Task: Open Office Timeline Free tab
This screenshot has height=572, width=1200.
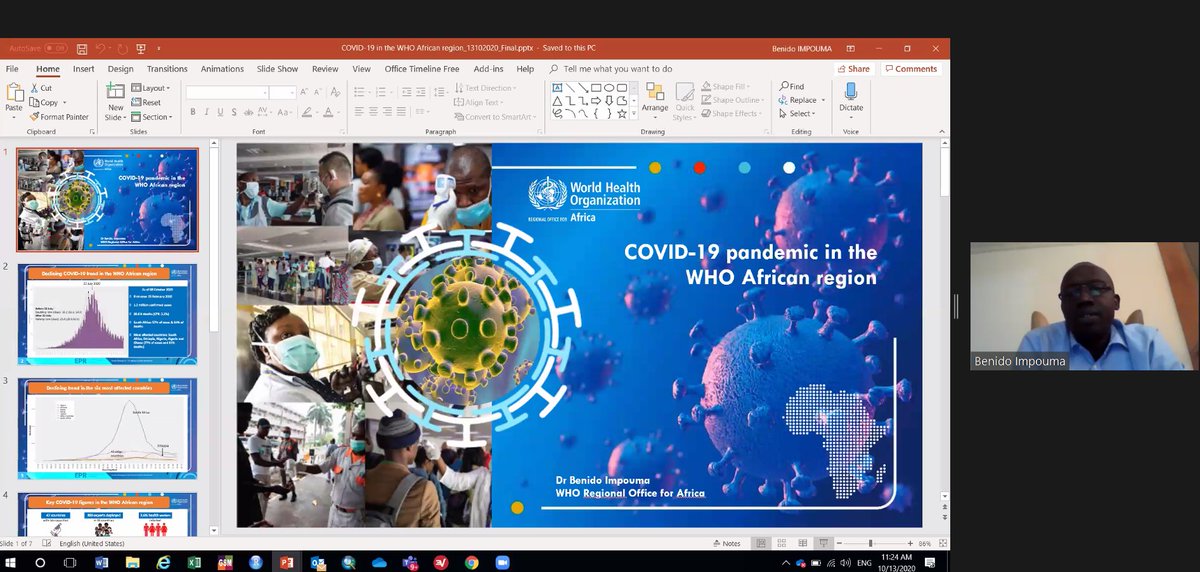Action: [x=422, y=69]
